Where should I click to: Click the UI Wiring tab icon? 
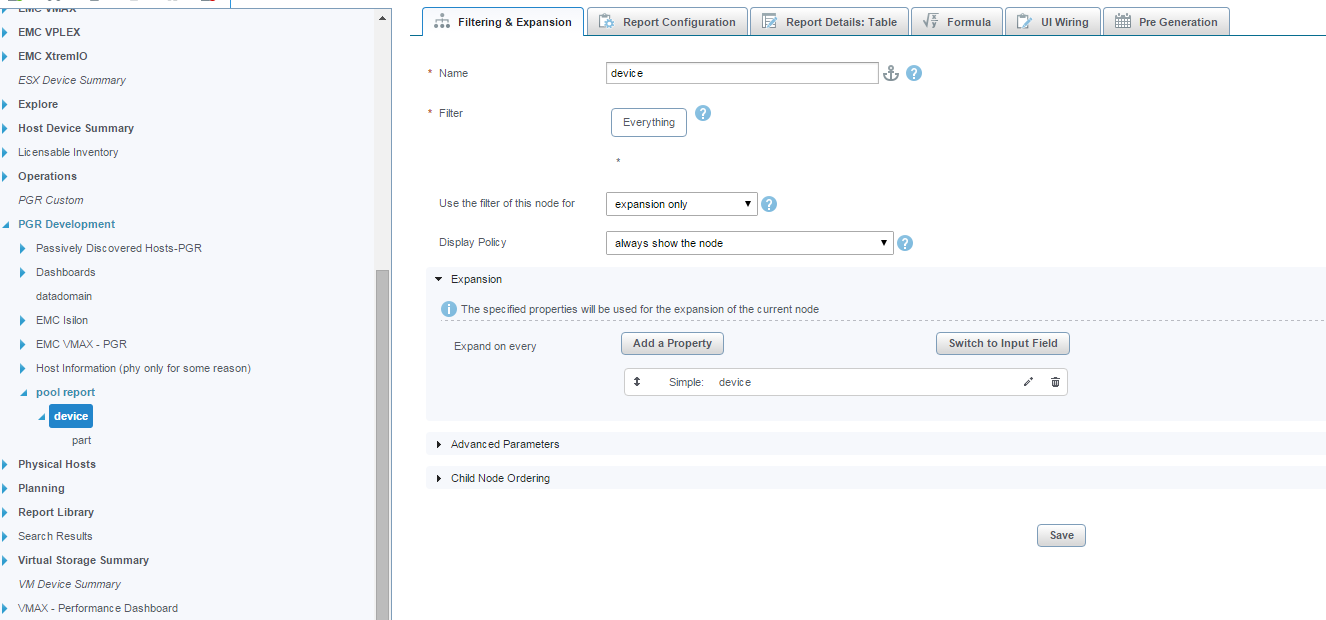[x=1025, y=22]
